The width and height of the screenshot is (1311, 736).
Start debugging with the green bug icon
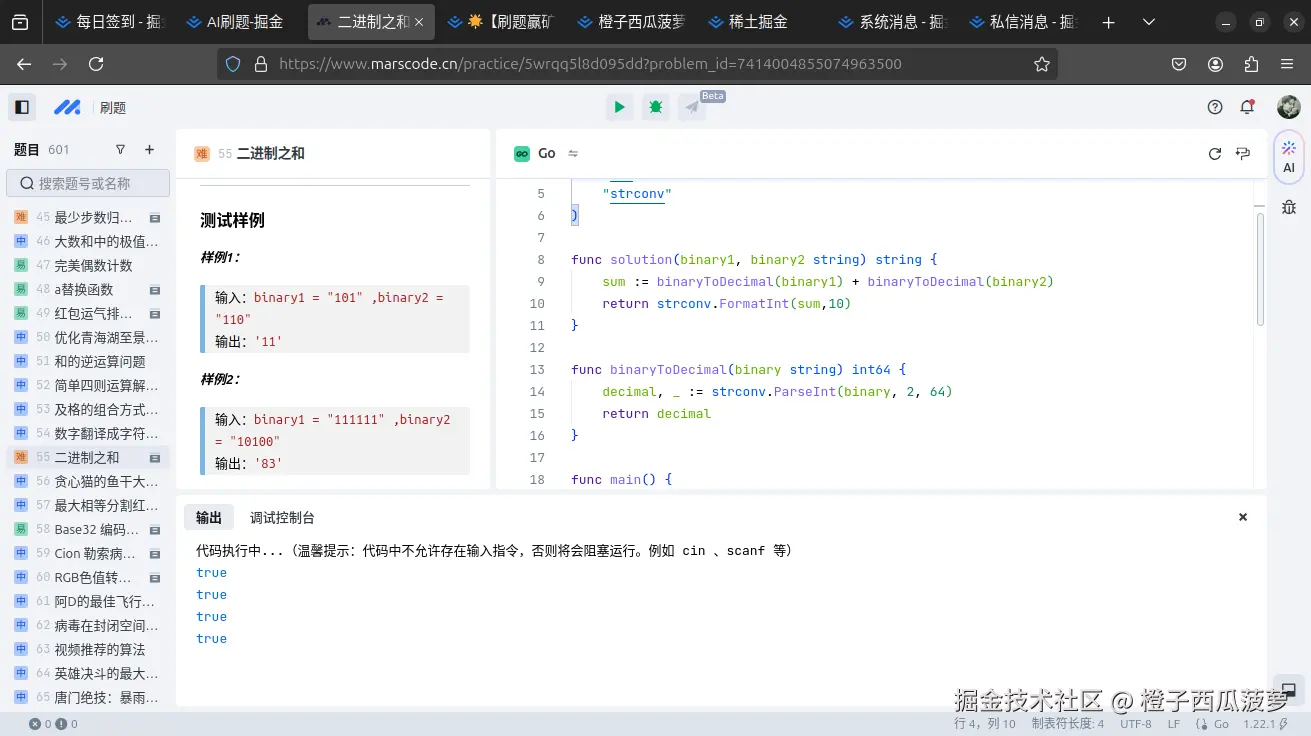[x=655, y=106]
